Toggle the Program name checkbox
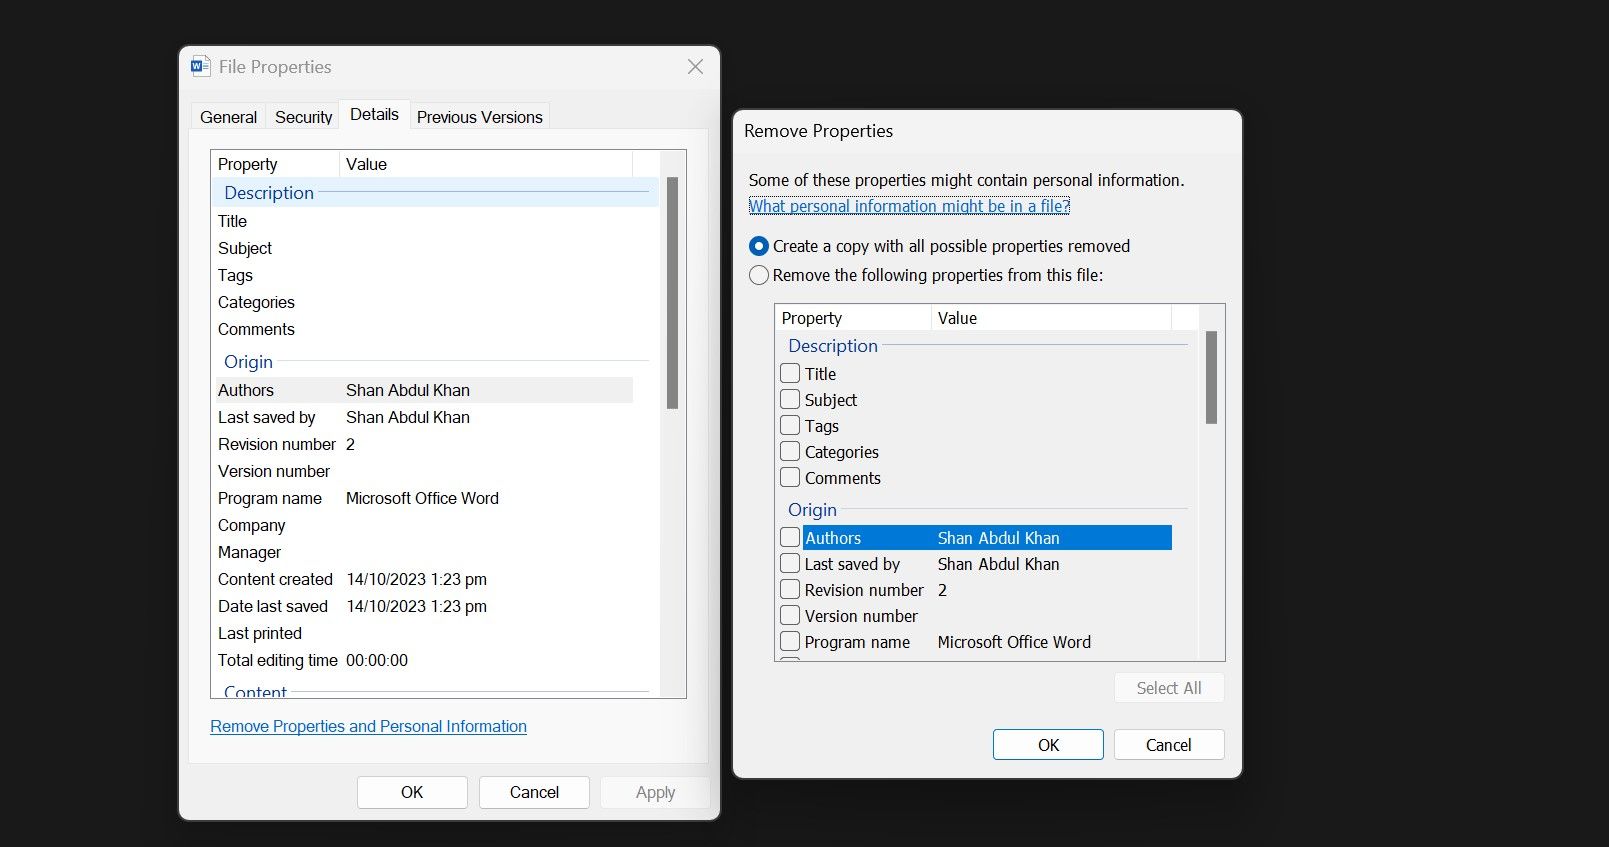Screen dimensions: 1609x847 click(790, 642)
